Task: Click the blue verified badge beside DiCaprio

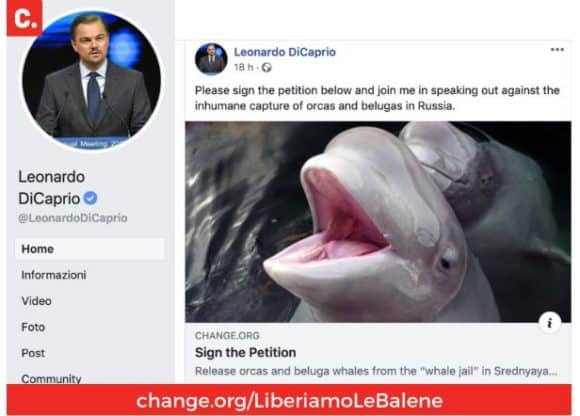Action: [x=90, y=199]
